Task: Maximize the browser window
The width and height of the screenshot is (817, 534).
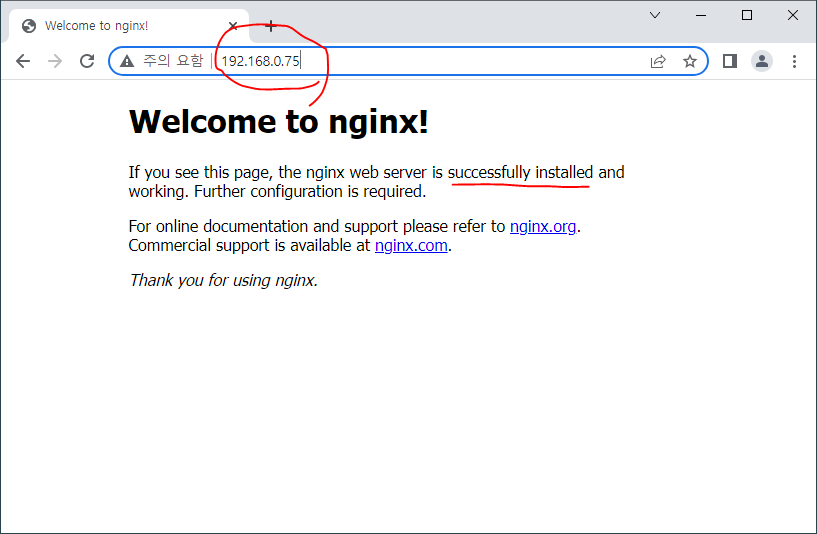Action: [747, 15]
